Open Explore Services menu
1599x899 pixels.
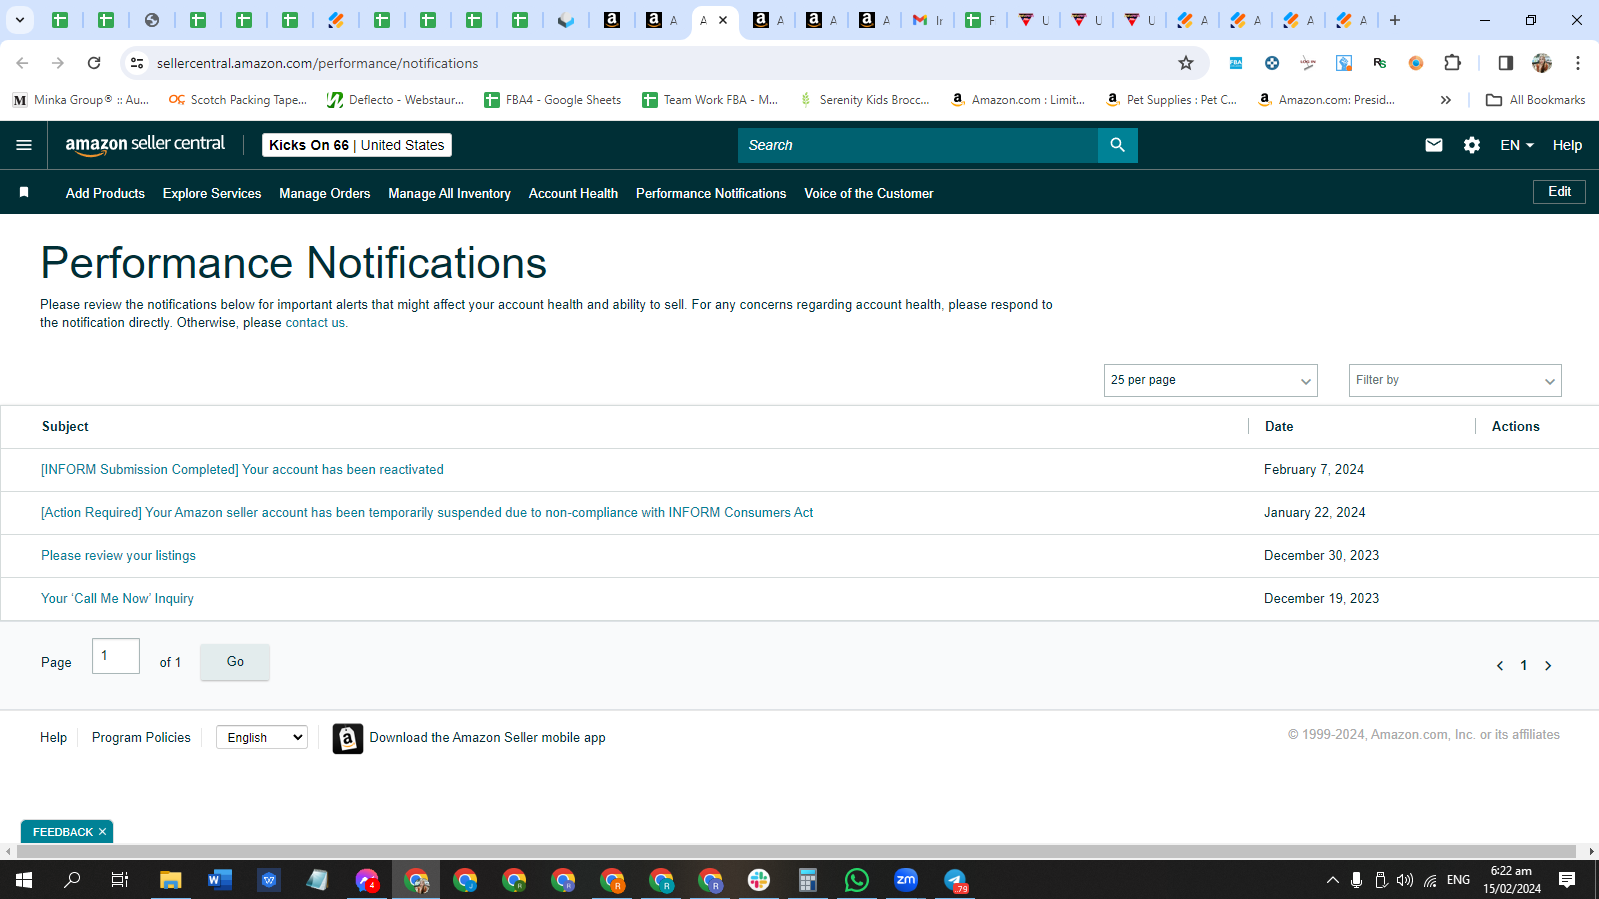click(x=212, y=193)
